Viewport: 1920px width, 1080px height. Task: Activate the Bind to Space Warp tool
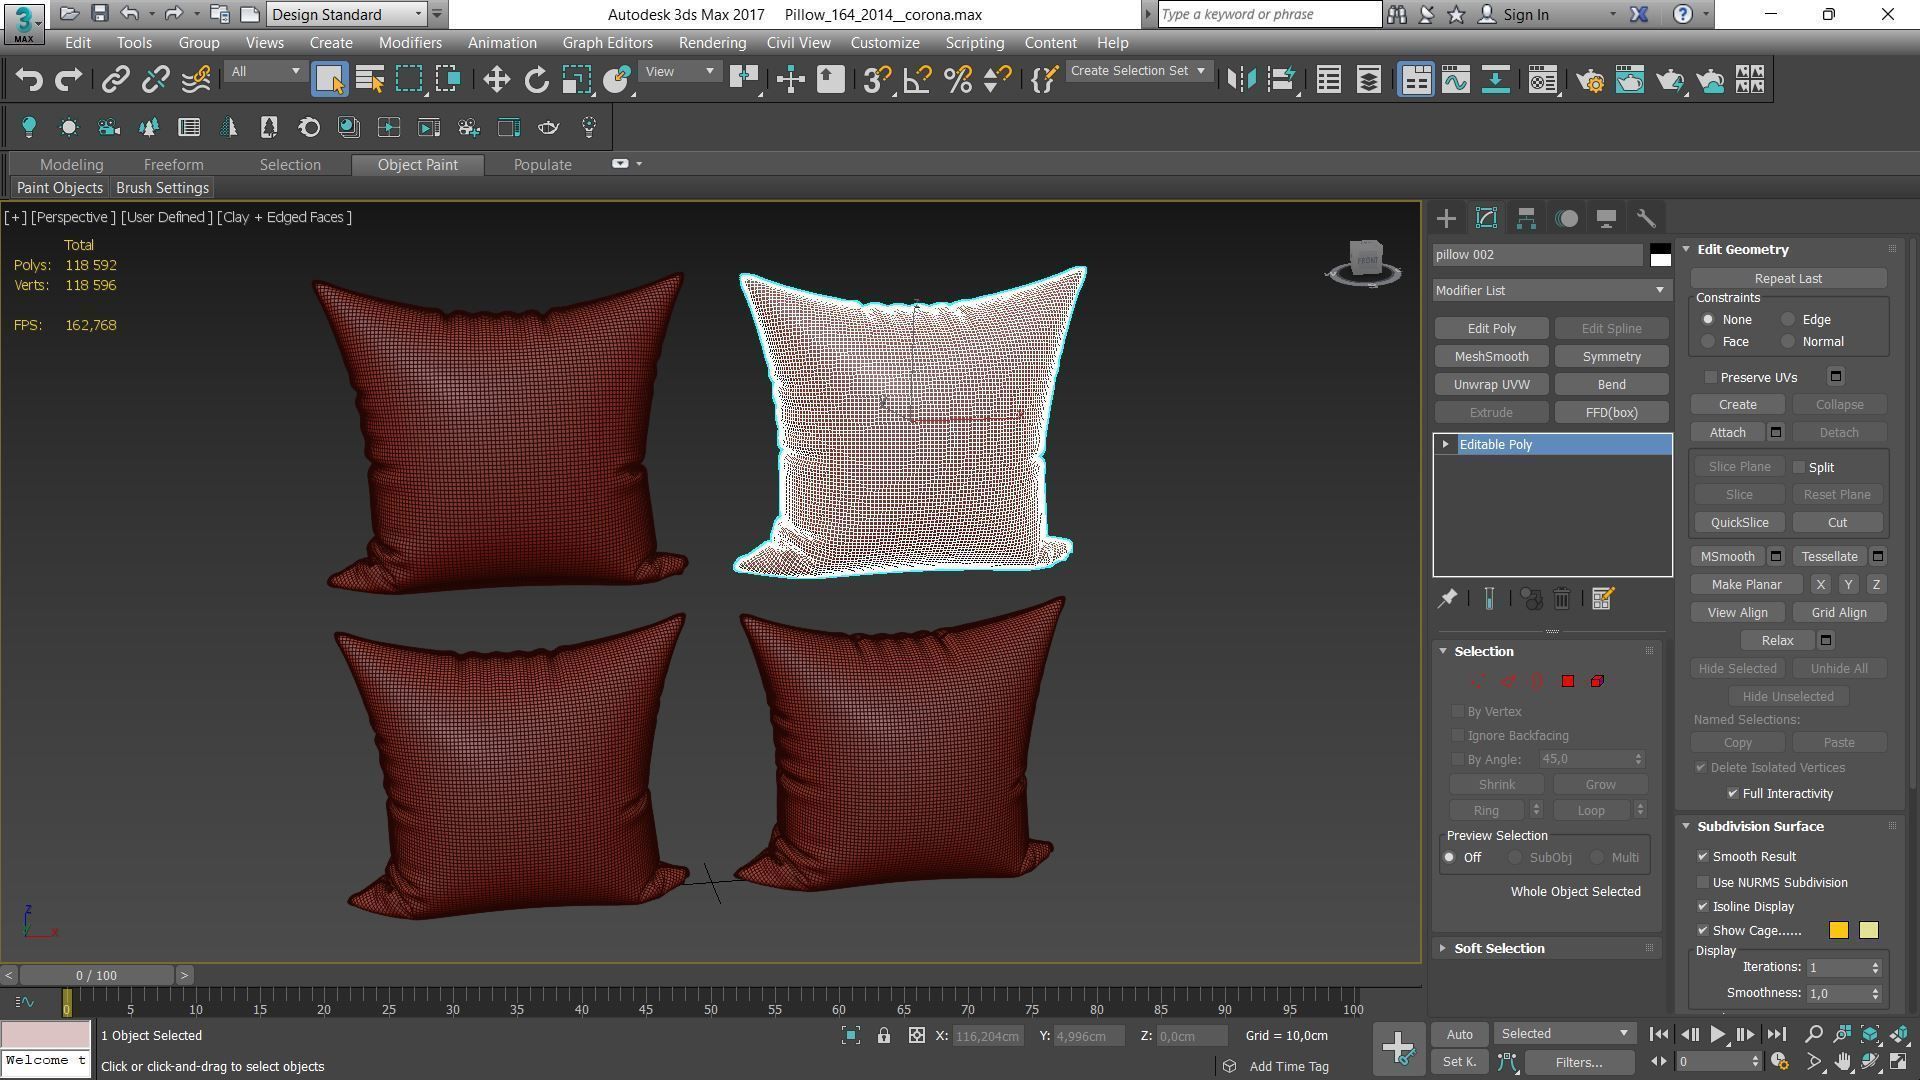[x=196, y=80]
